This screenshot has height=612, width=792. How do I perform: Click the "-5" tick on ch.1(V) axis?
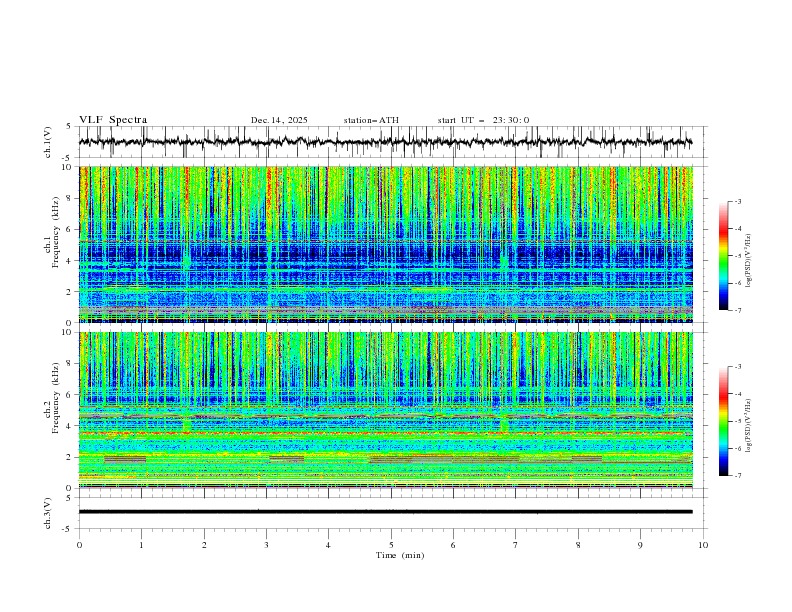click(68, 158)
